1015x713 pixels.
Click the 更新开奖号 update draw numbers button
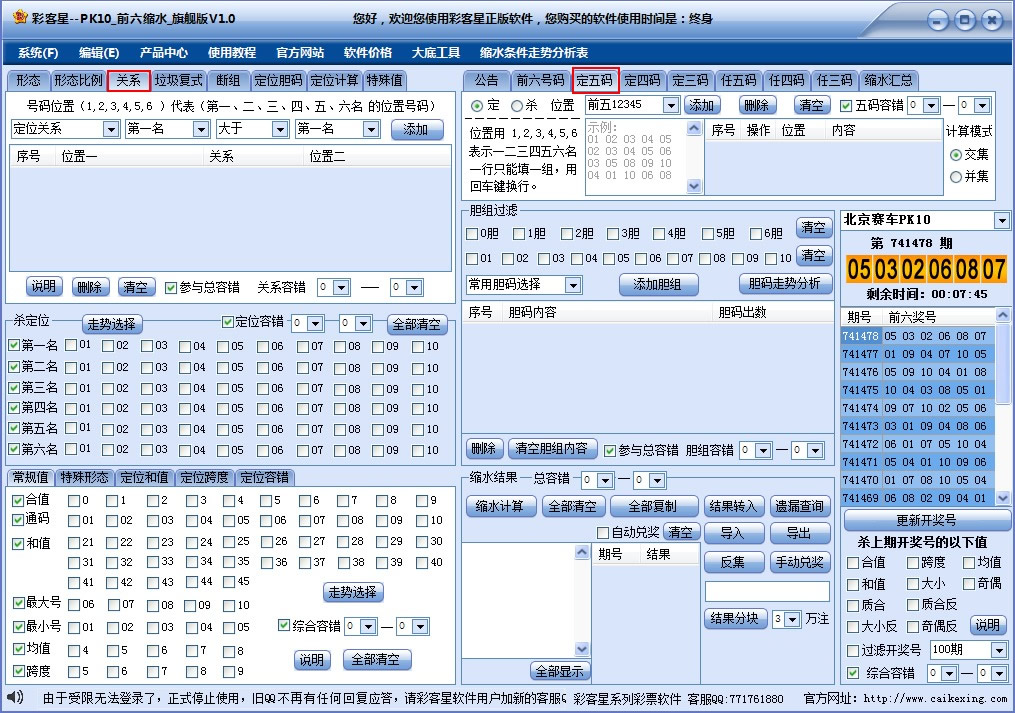coord(925,519)
